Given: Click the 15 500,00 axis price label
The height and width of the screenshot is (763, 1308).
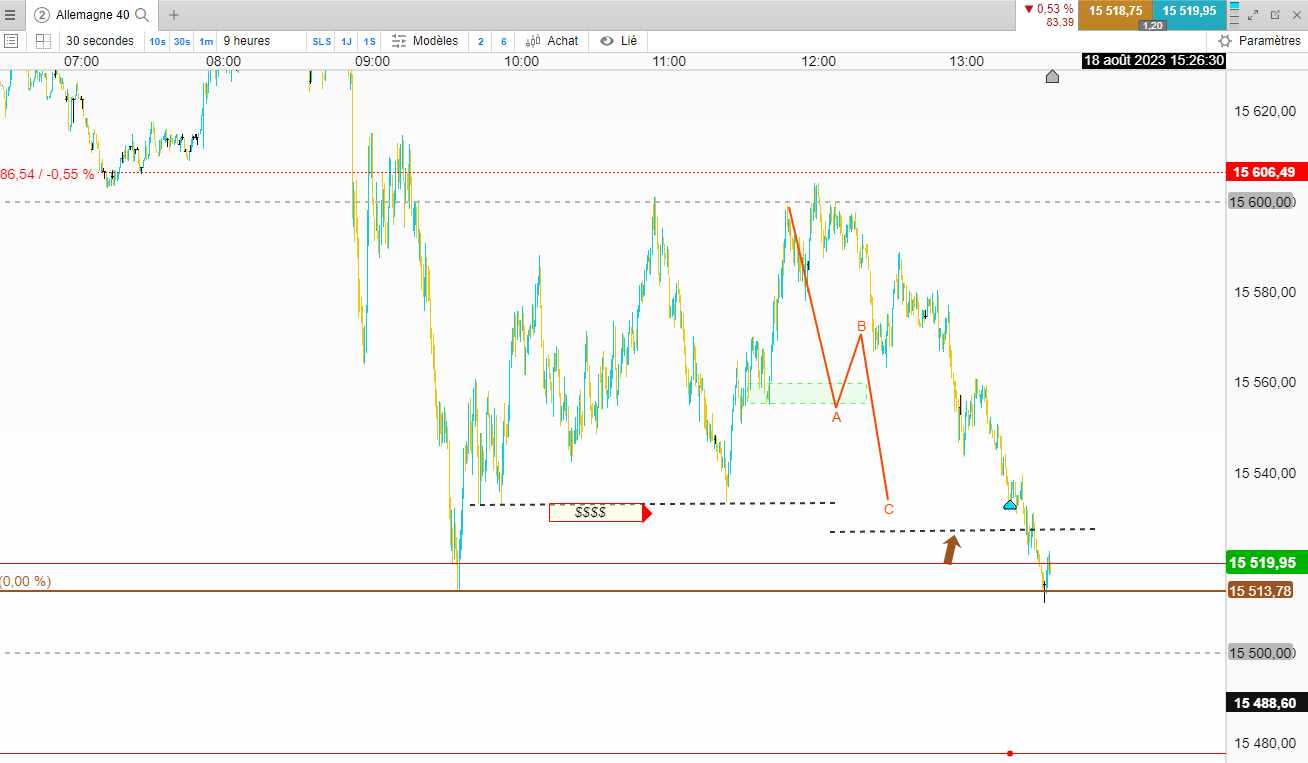Looking at the screenshot, I should pos(1261,653).
